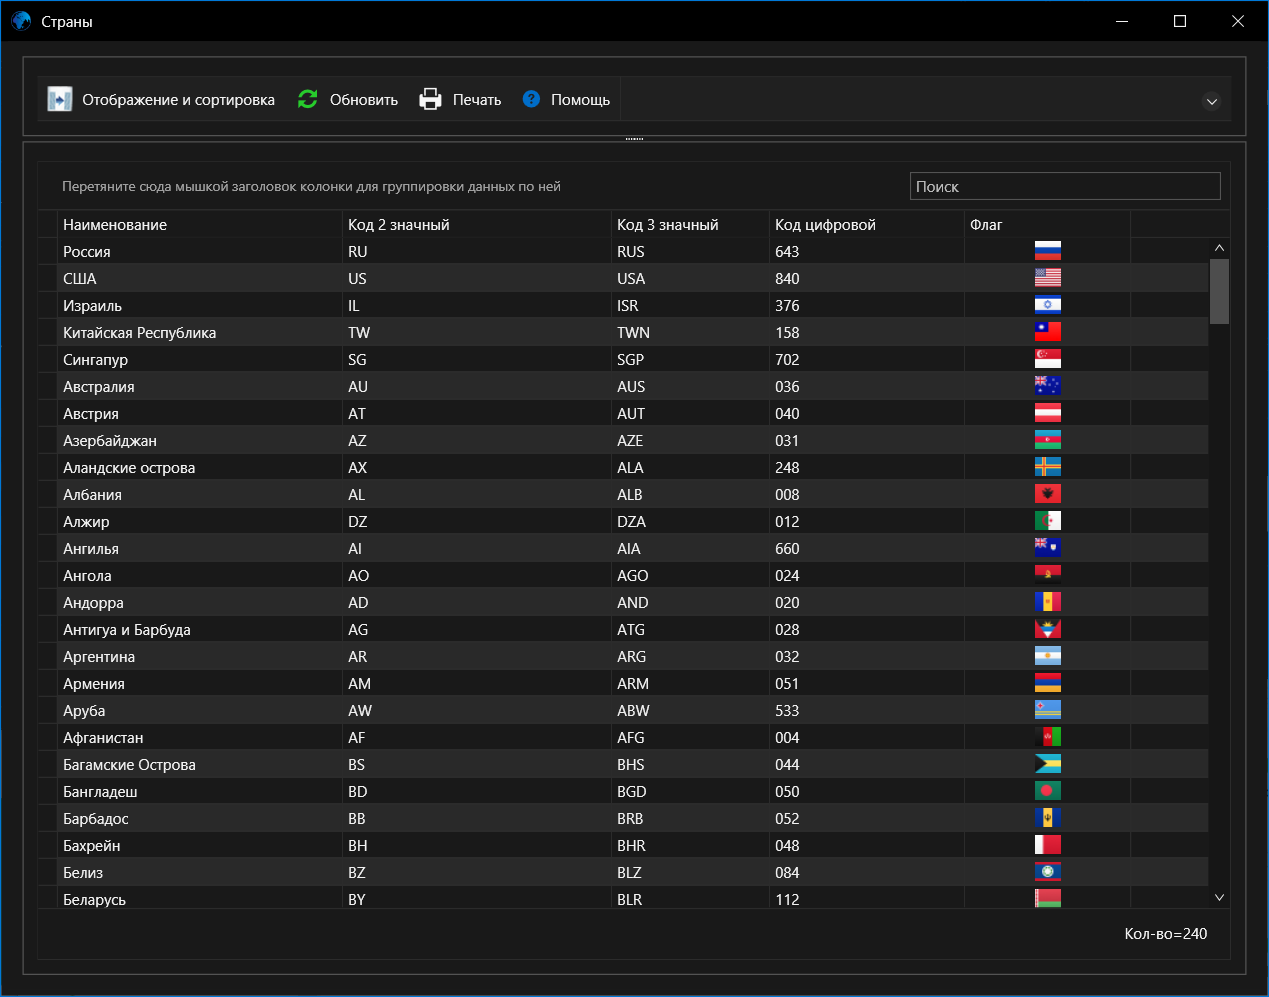Sort by Код 2 значный column
This screenshot has width=1269, height=997.
tap(477, 224)
